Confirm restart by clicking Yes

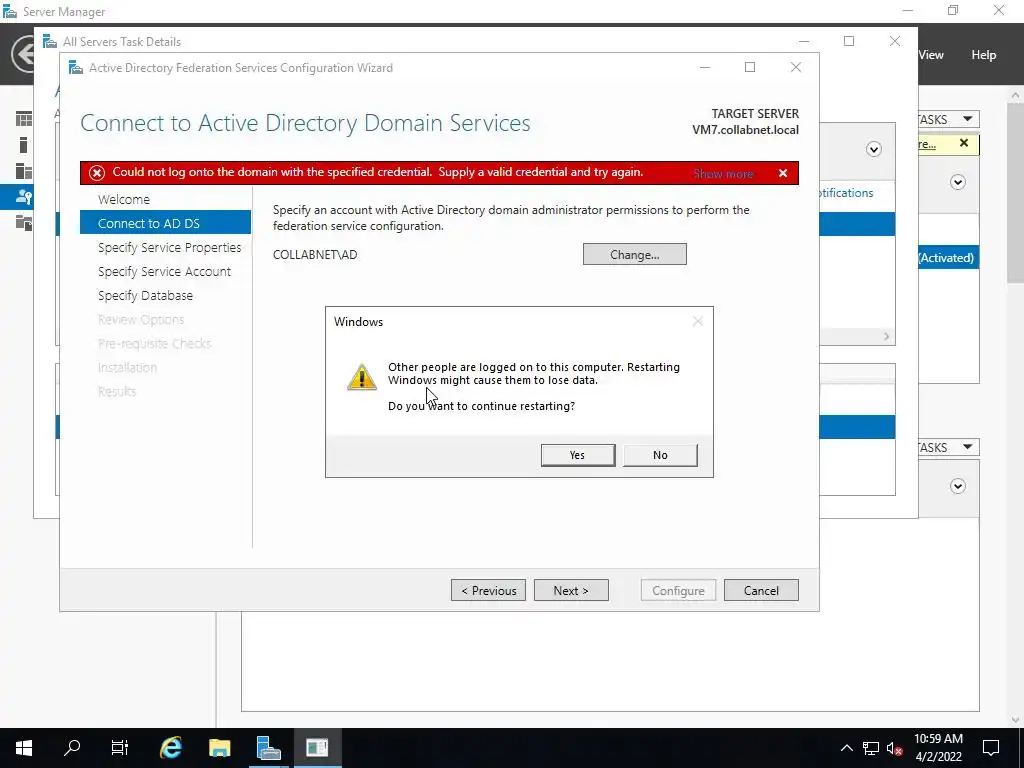(x=577, y=455)
